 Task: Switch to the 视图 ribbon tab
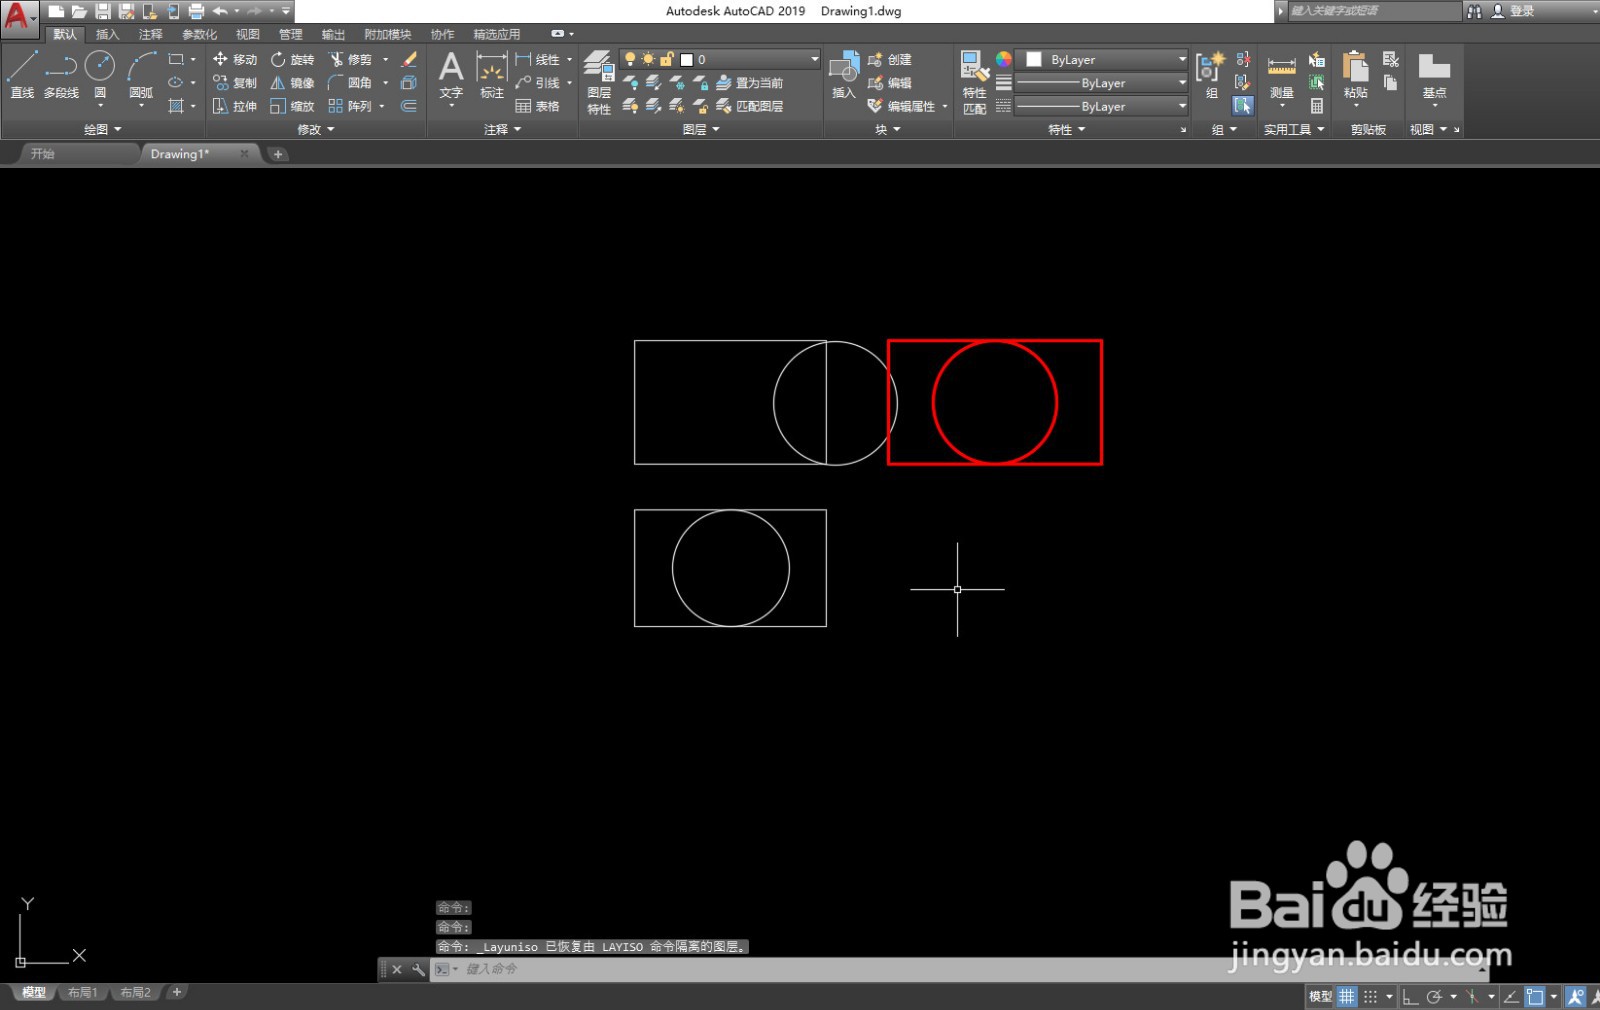click(247, 34)
